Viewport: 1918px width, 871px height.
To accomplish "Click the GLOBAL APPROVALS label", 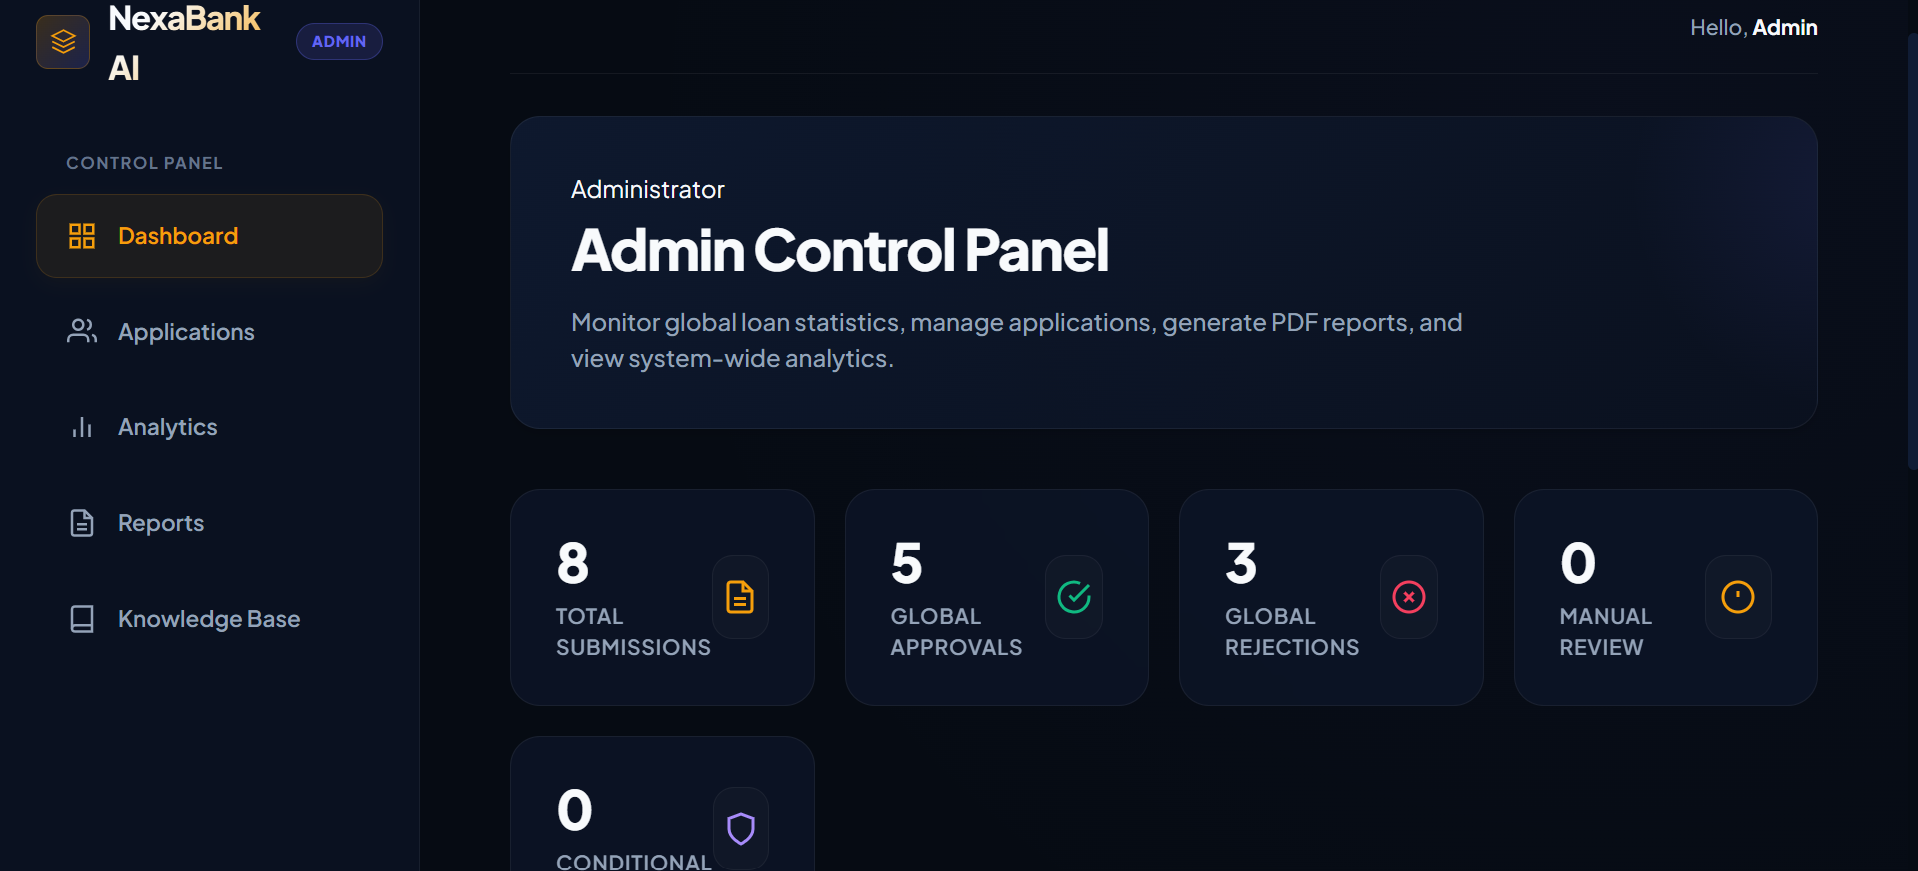I will [x=956, y=632].
